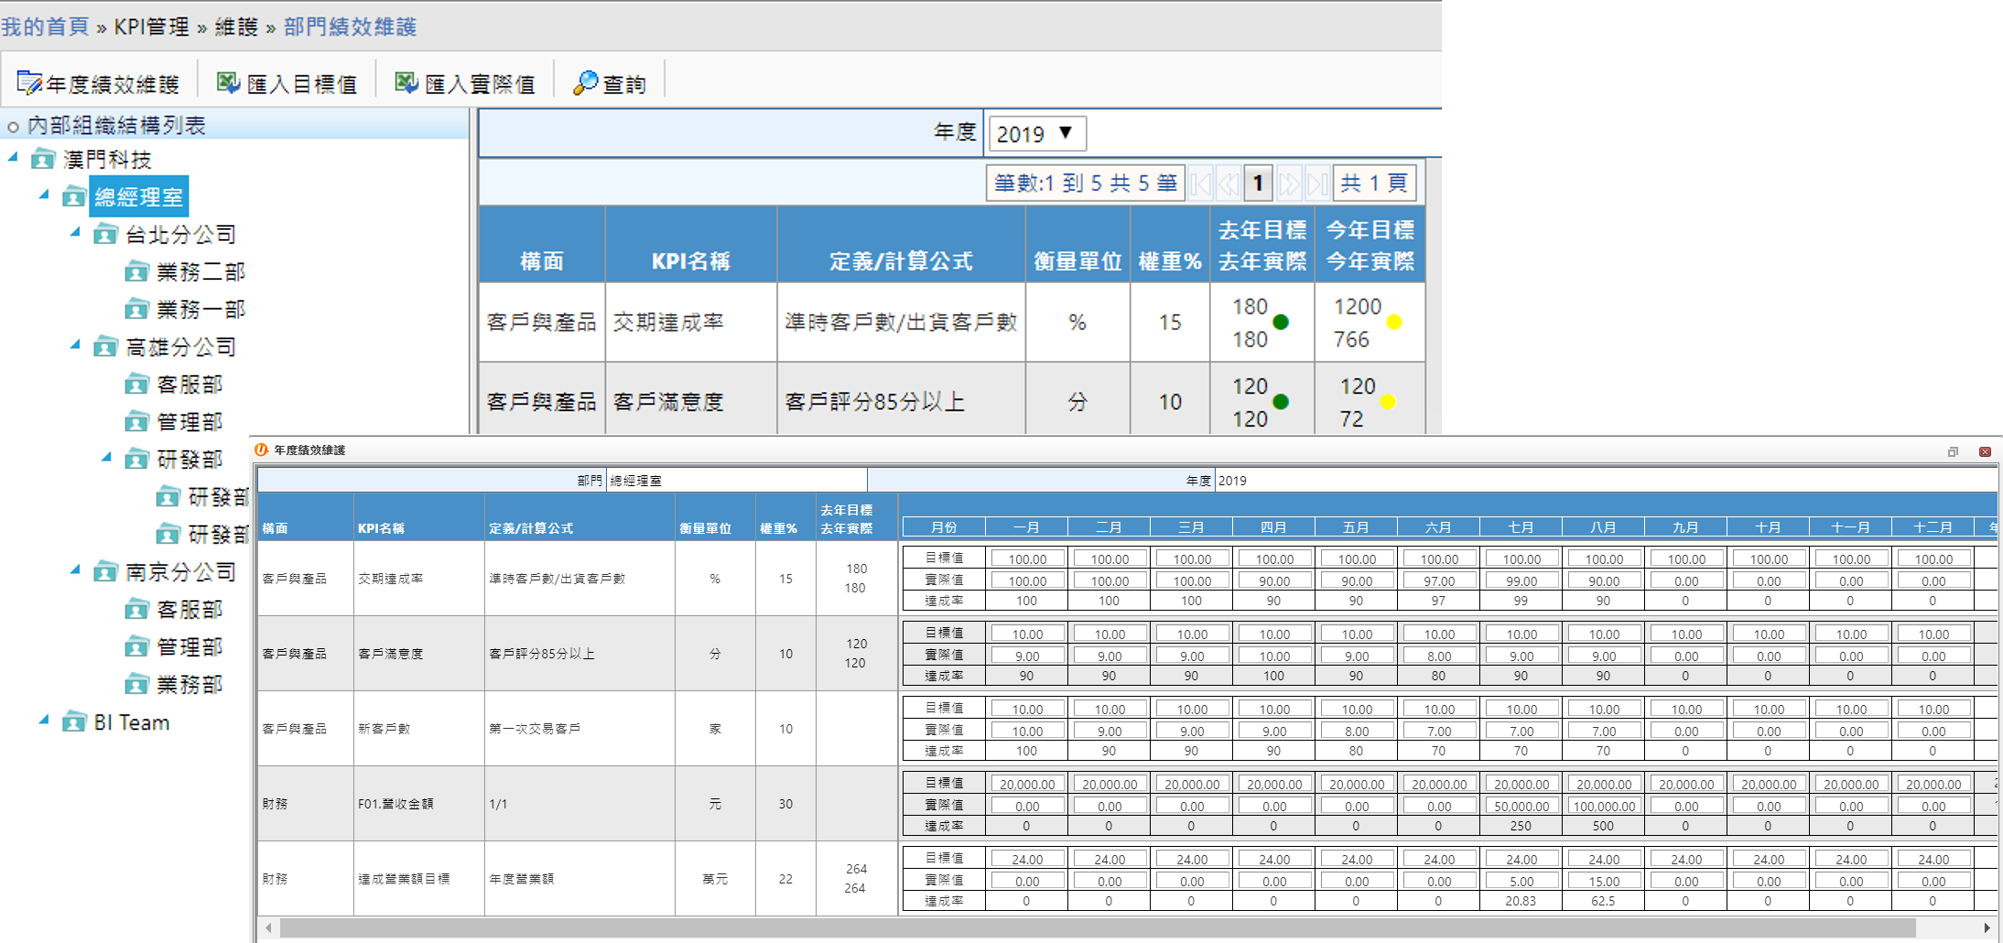Click 新客戶數 KPI name in dialog
This screenshot has height=943, width=2003.
pos(384,729)
